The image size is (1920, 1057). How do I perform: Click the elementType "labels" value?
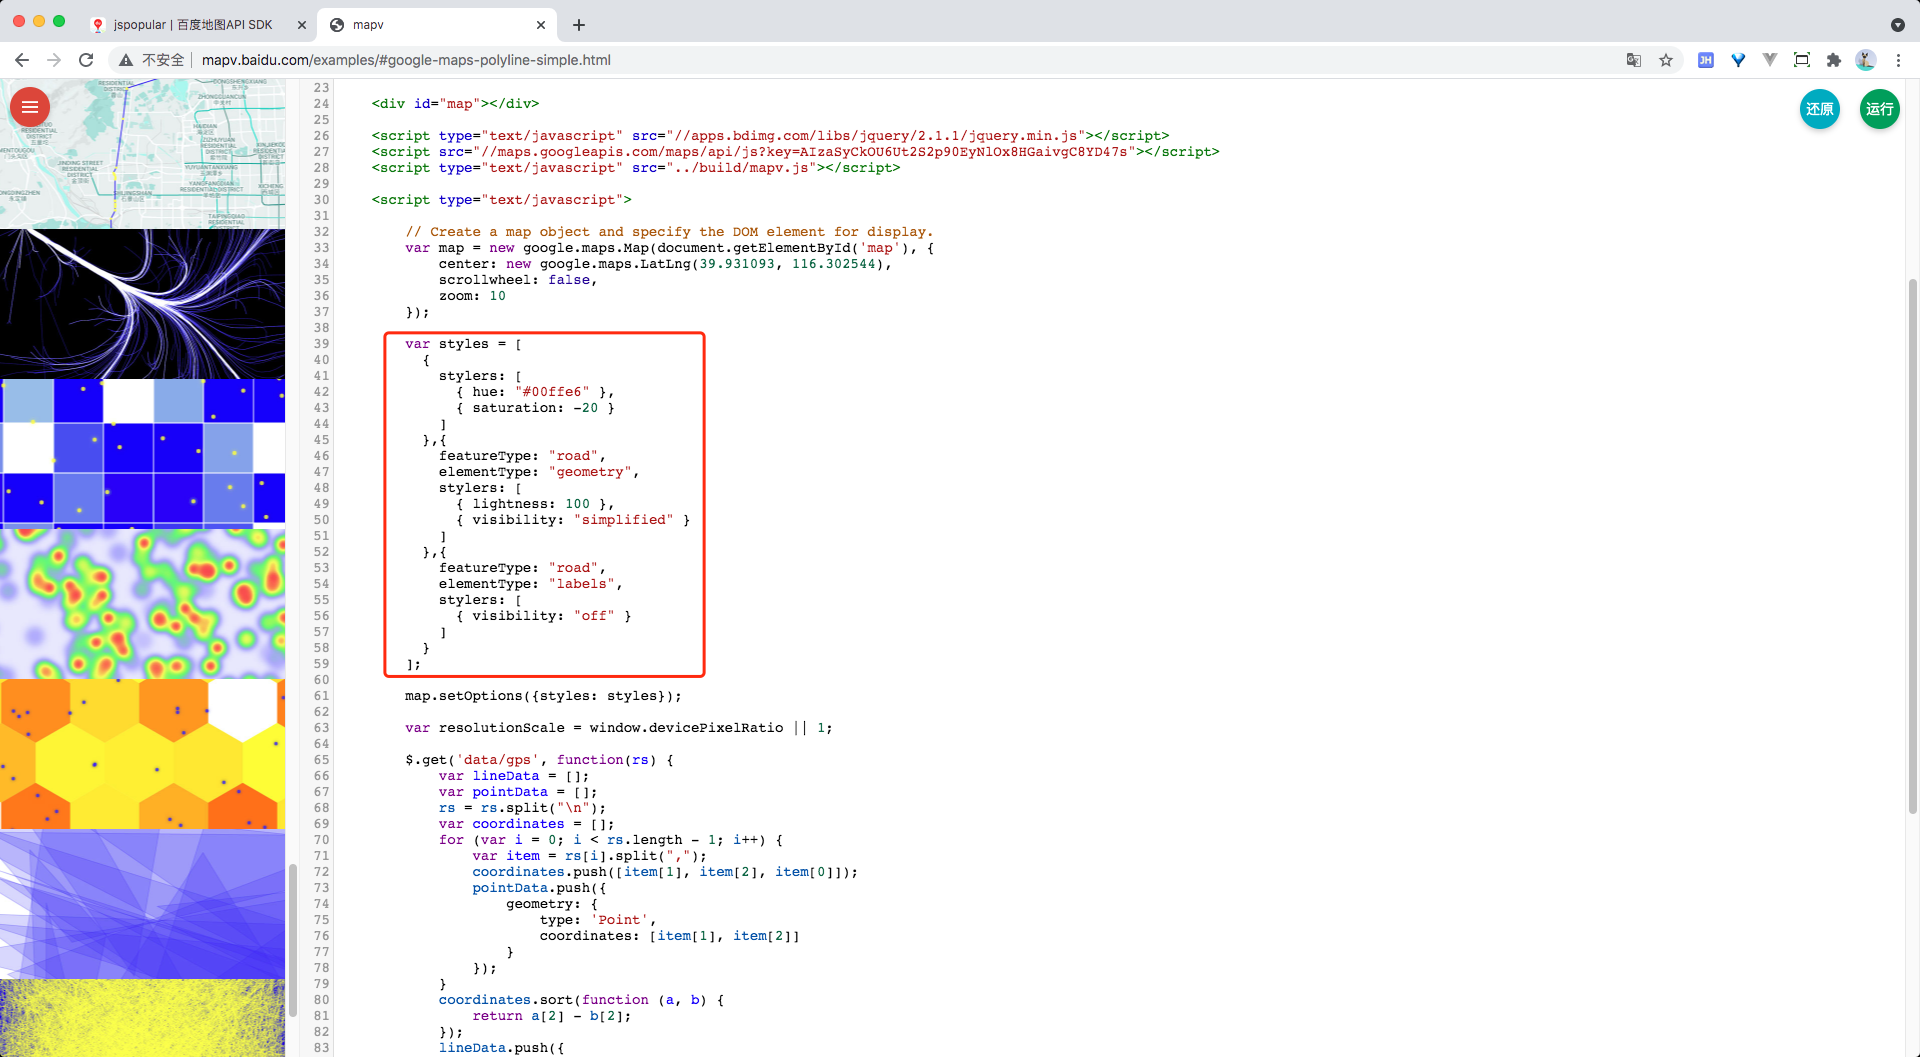(x=581, y=584)
